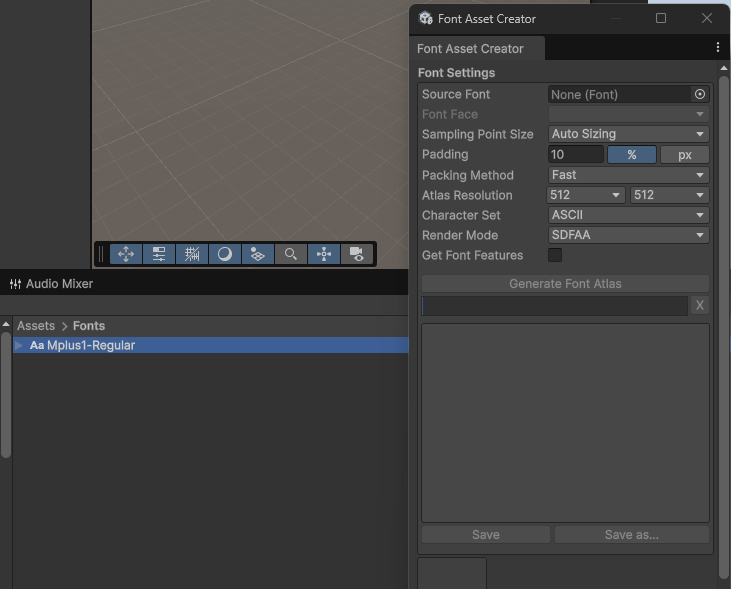Click the Padding value input field
Viewport: 731px width, 589px height.
pos(575,155)
